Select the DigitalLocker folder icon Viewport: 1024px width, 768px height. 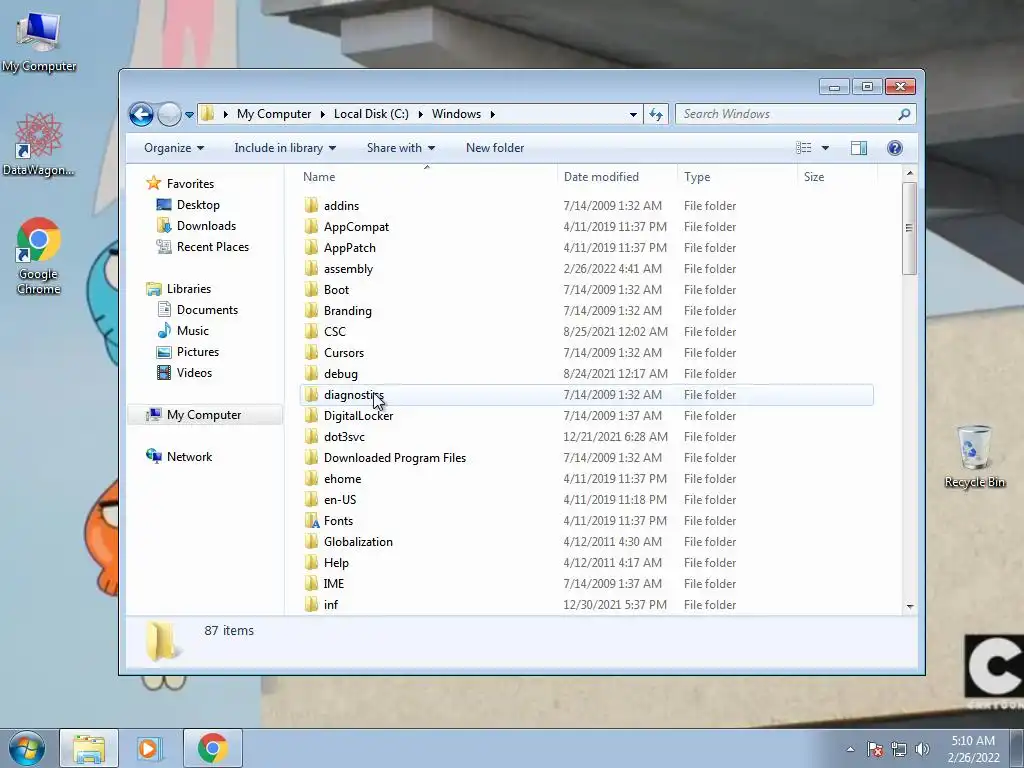(x=312, y=415)
